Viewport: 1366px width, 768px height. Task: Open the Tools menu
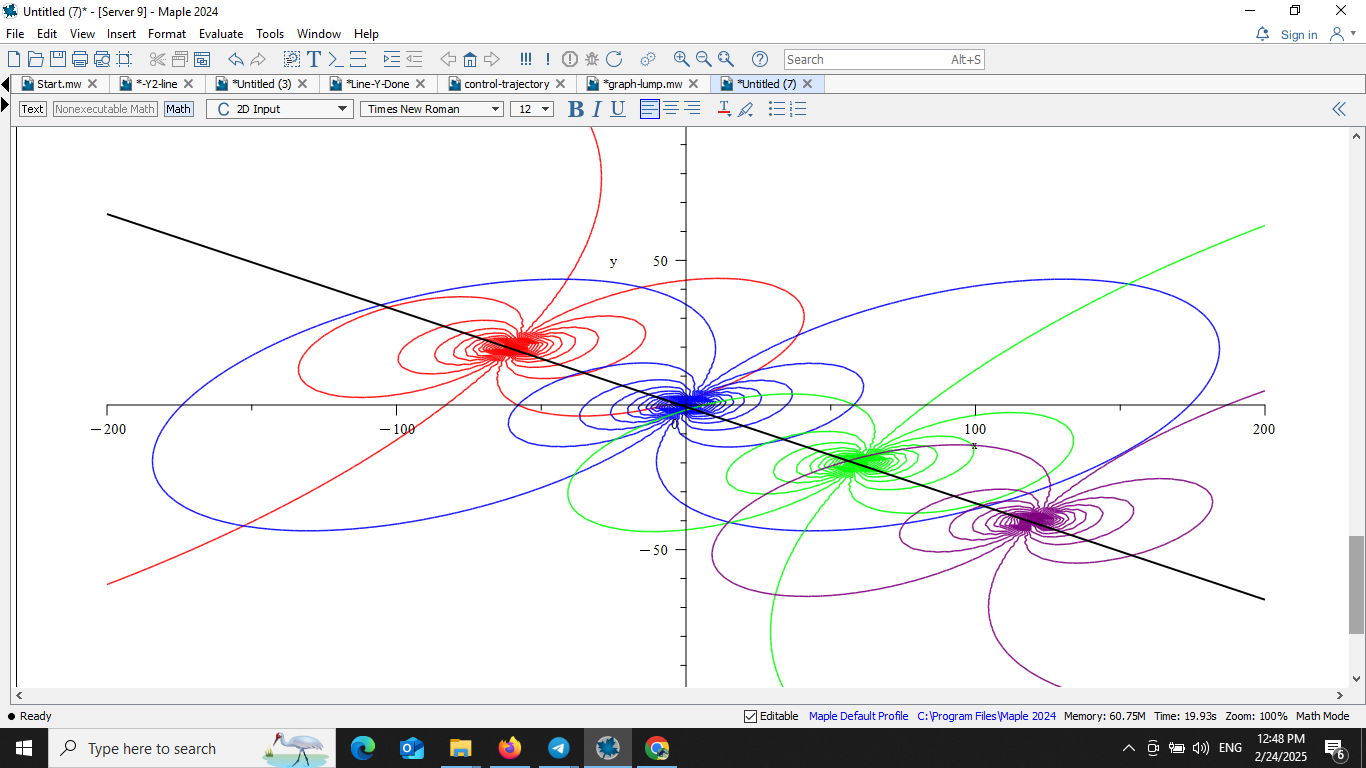coord(270,34)
